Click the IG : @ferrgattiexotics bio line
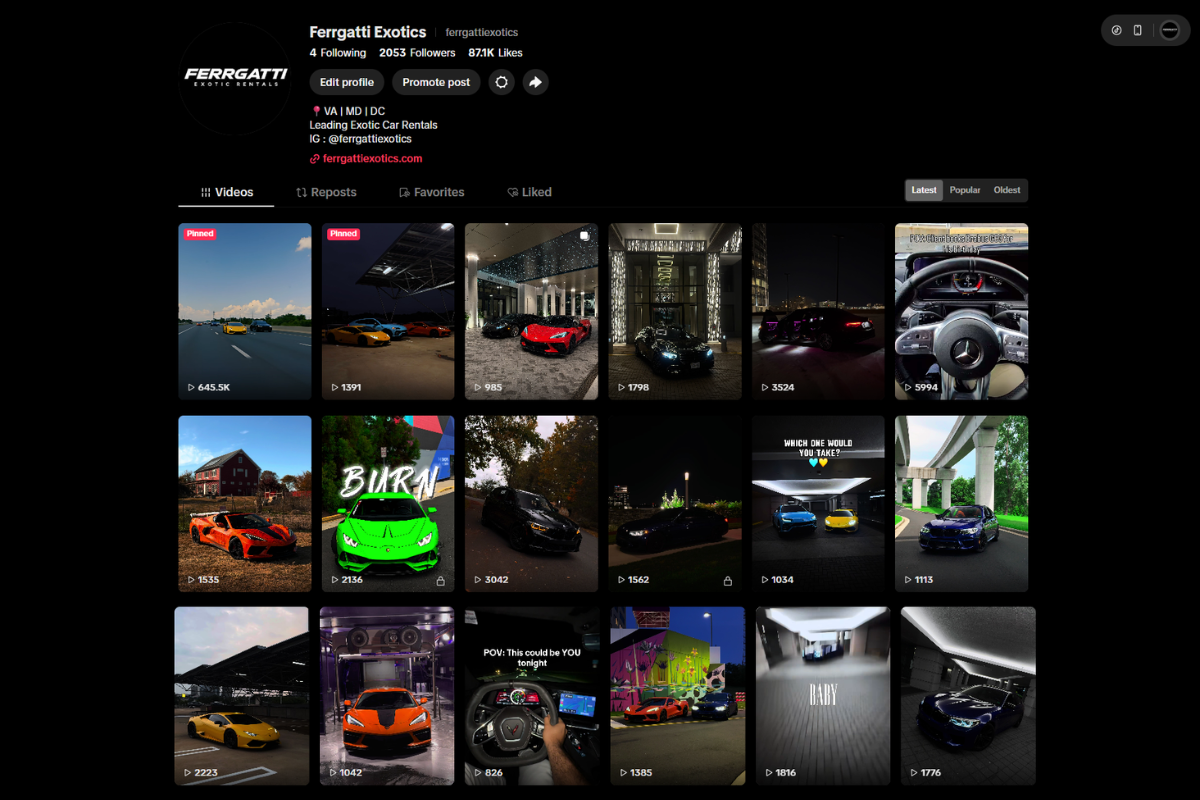The width and height of the screenshot is (1200, 800). coord(360,139)
